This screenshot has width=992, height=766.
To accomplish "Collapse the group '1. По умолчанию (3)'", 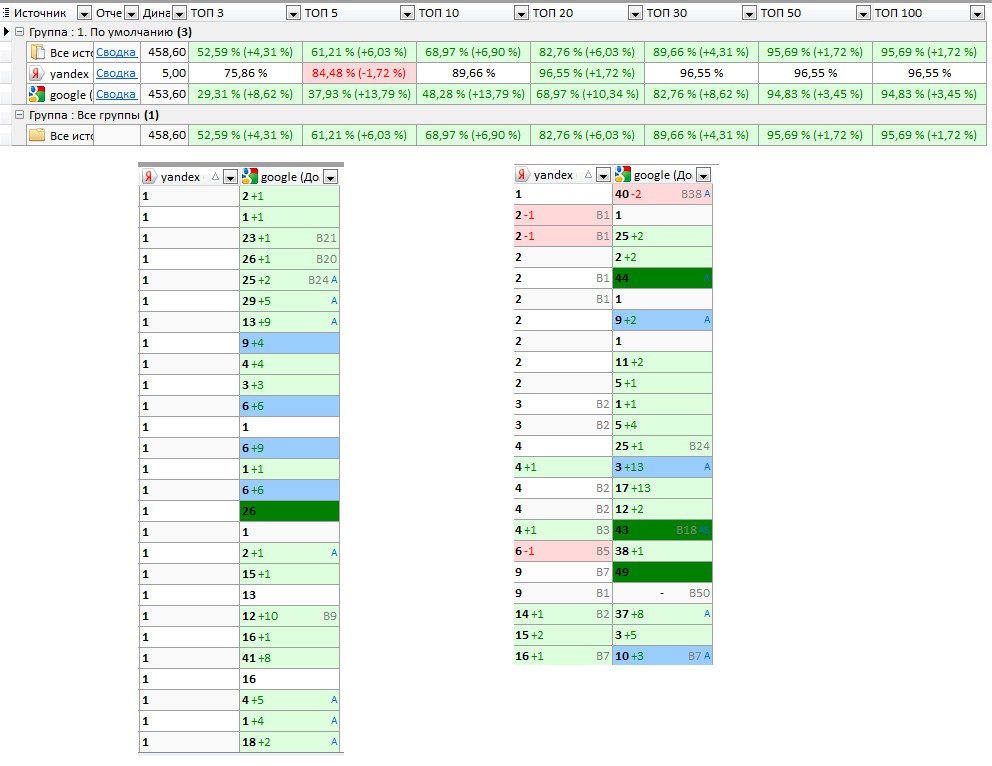I will click(x=19, y=32).
